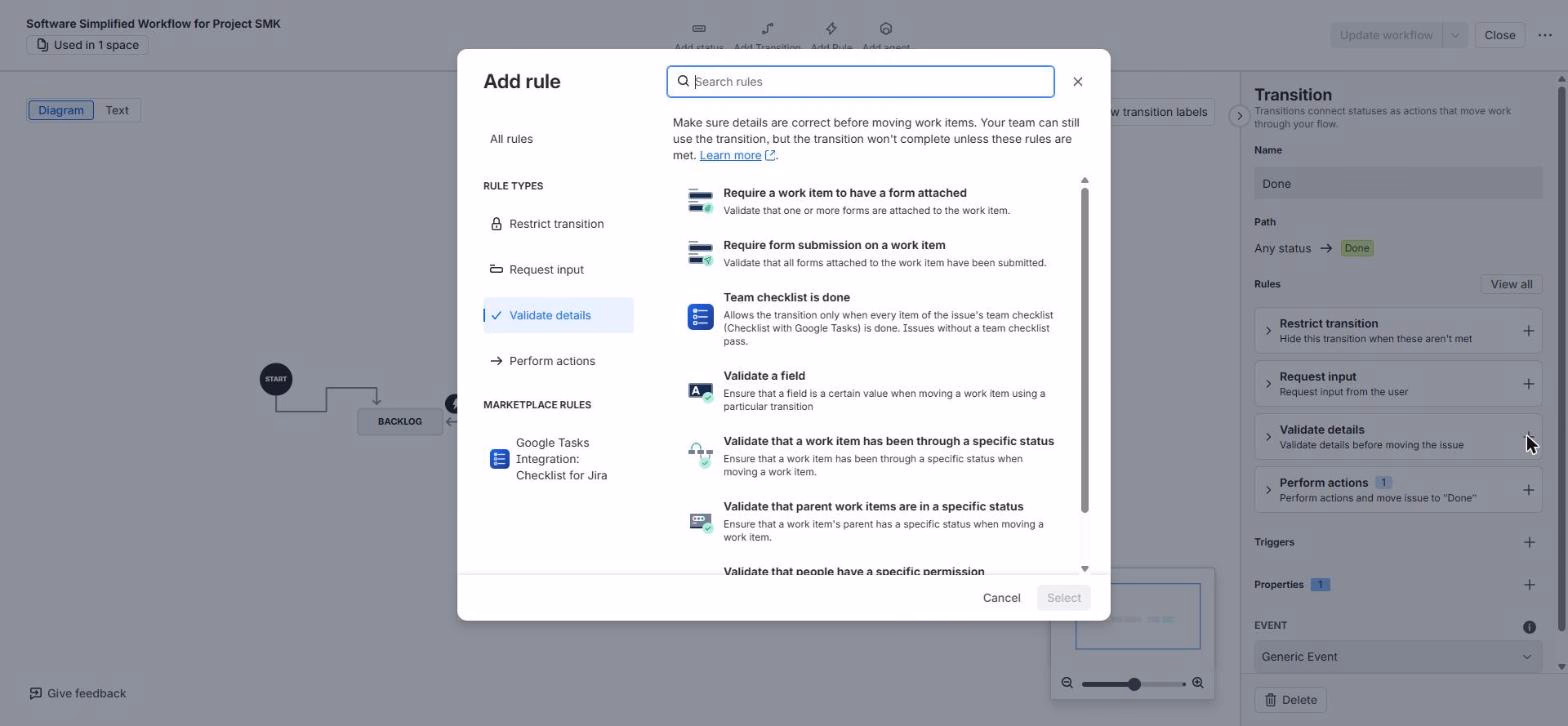Add a Request input rule with plus

tap(1528, 384)
